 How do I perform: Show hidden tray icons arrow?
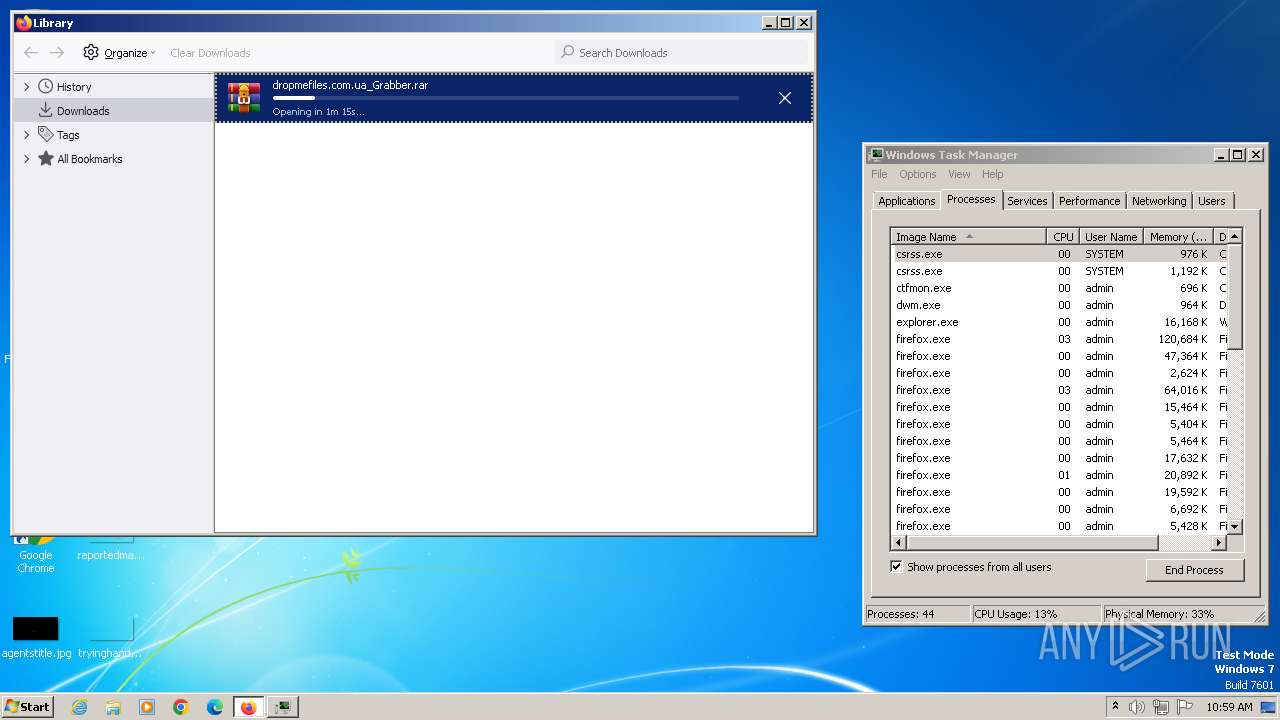point(1115,707)
